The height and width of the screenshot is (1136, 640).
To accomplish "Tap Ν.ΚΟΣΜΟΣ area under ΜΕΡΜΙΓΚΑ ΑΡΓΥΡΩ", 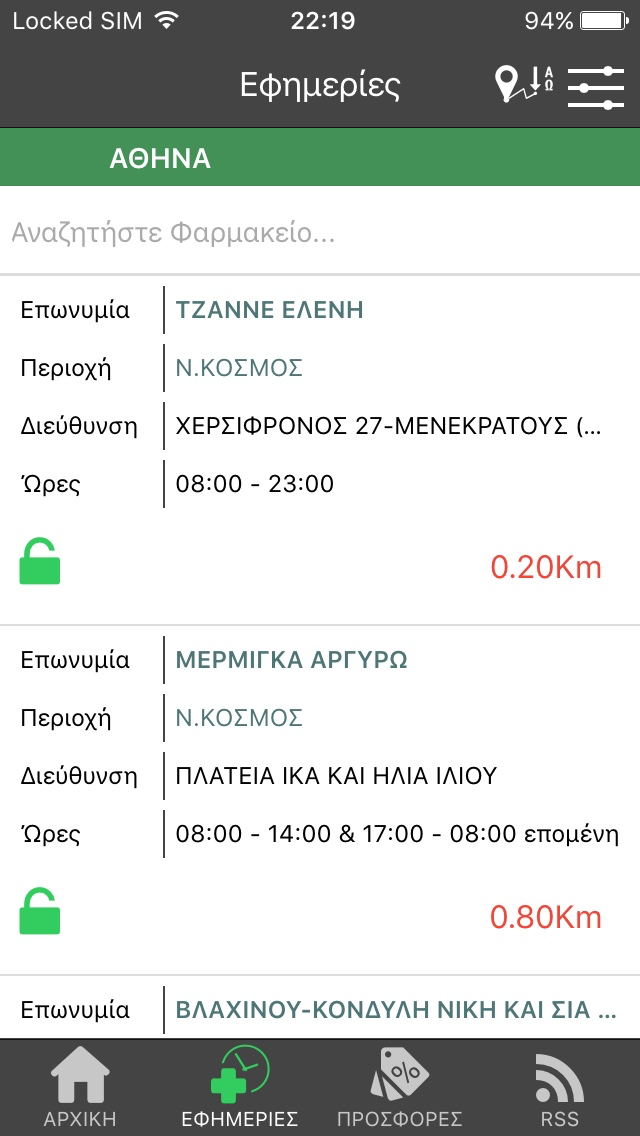I will pyautogui.click(x=239, y=718).
